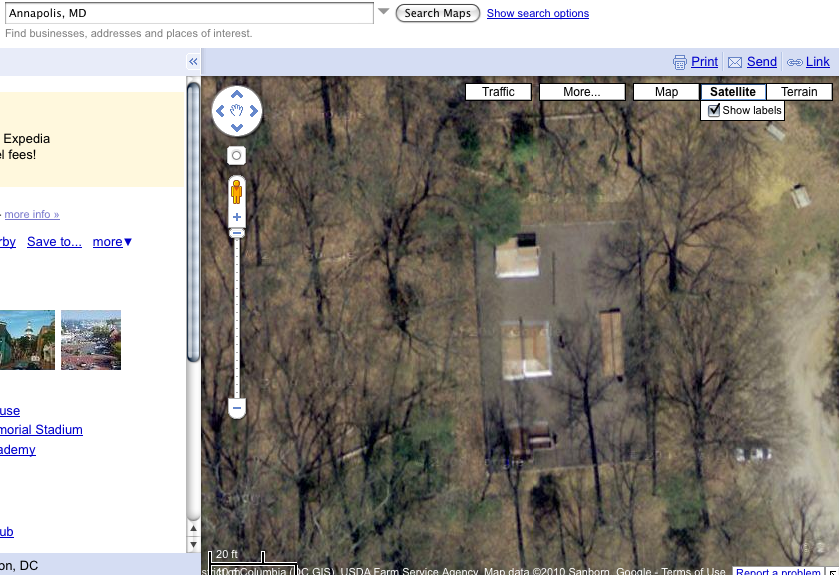Screen dimensions: 839x575
Task: Enable the Traffic layer
Action: [498, 92]
